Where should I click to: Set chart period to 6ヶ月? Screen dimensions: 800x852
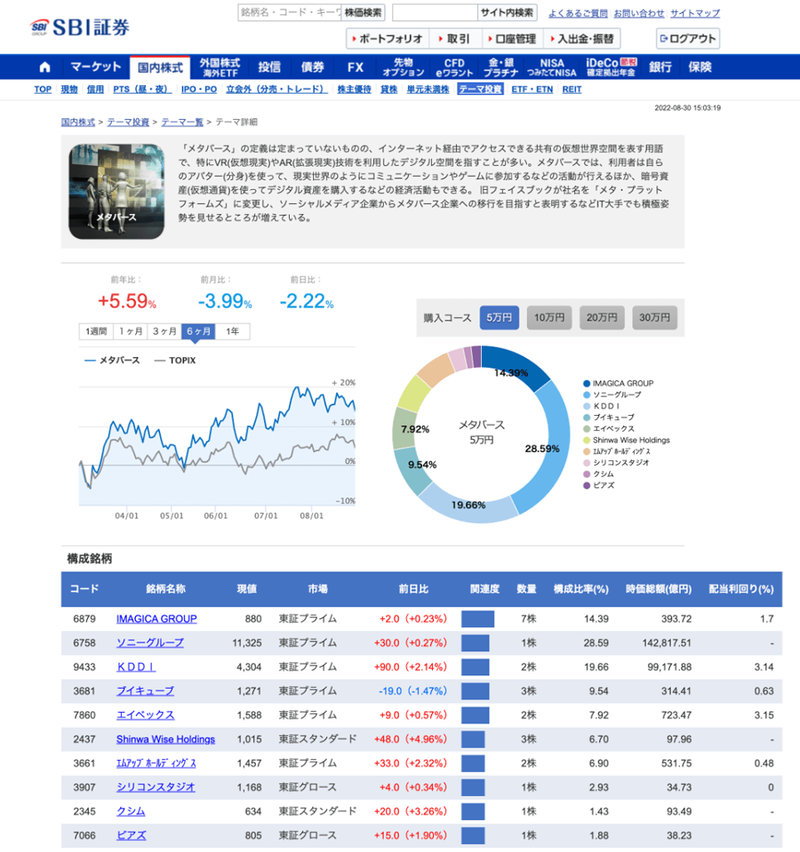pos(198,331)
